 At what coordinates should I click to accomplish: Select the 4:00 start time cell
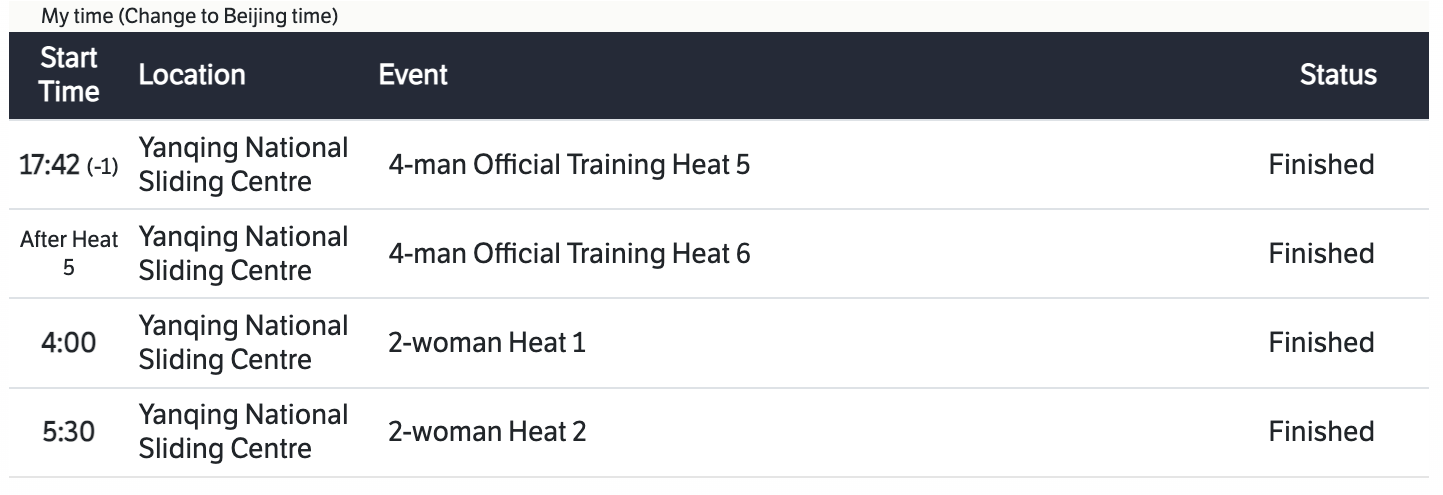point(69,343)
